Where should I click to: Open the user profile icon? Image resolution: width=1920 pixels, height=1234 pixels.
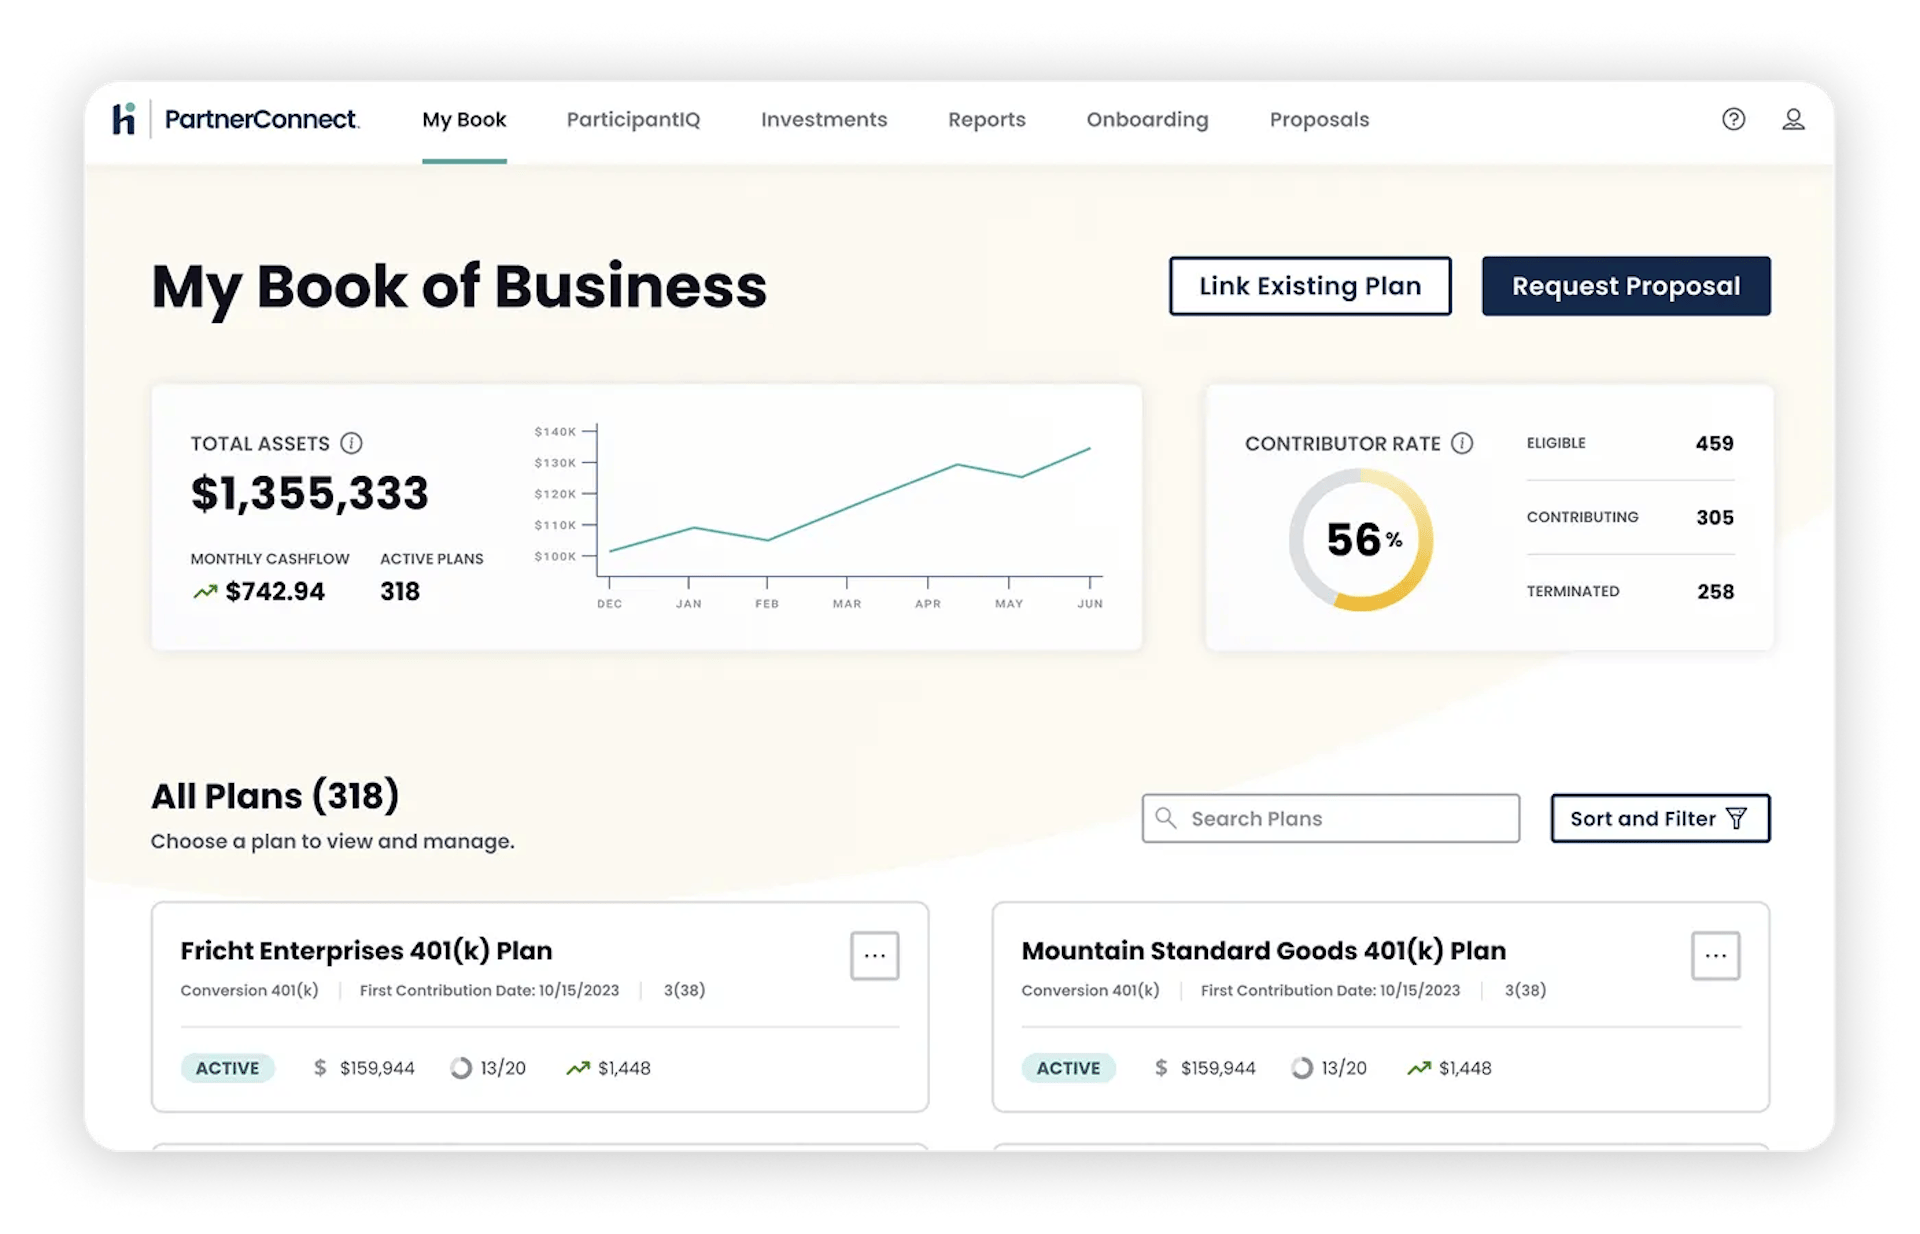pos(1793,120)
